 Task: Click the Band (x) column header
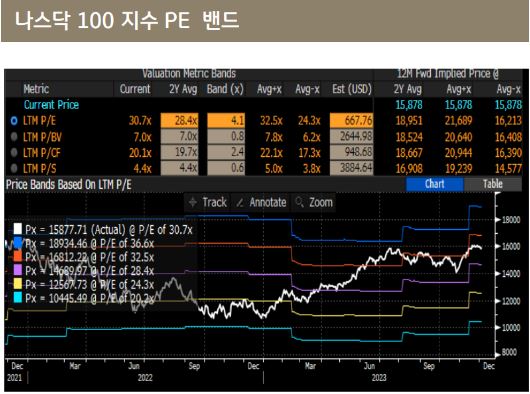click(x=225, y=89)
